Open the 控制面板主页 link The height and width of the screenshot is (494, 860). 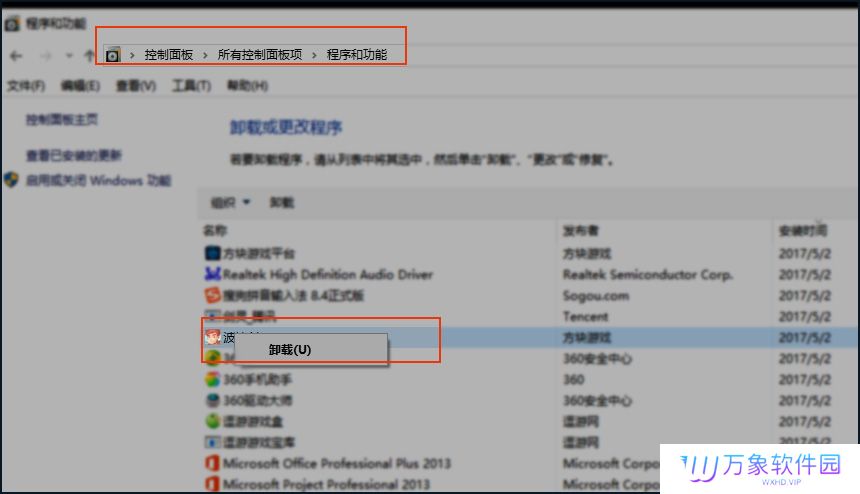62,120
